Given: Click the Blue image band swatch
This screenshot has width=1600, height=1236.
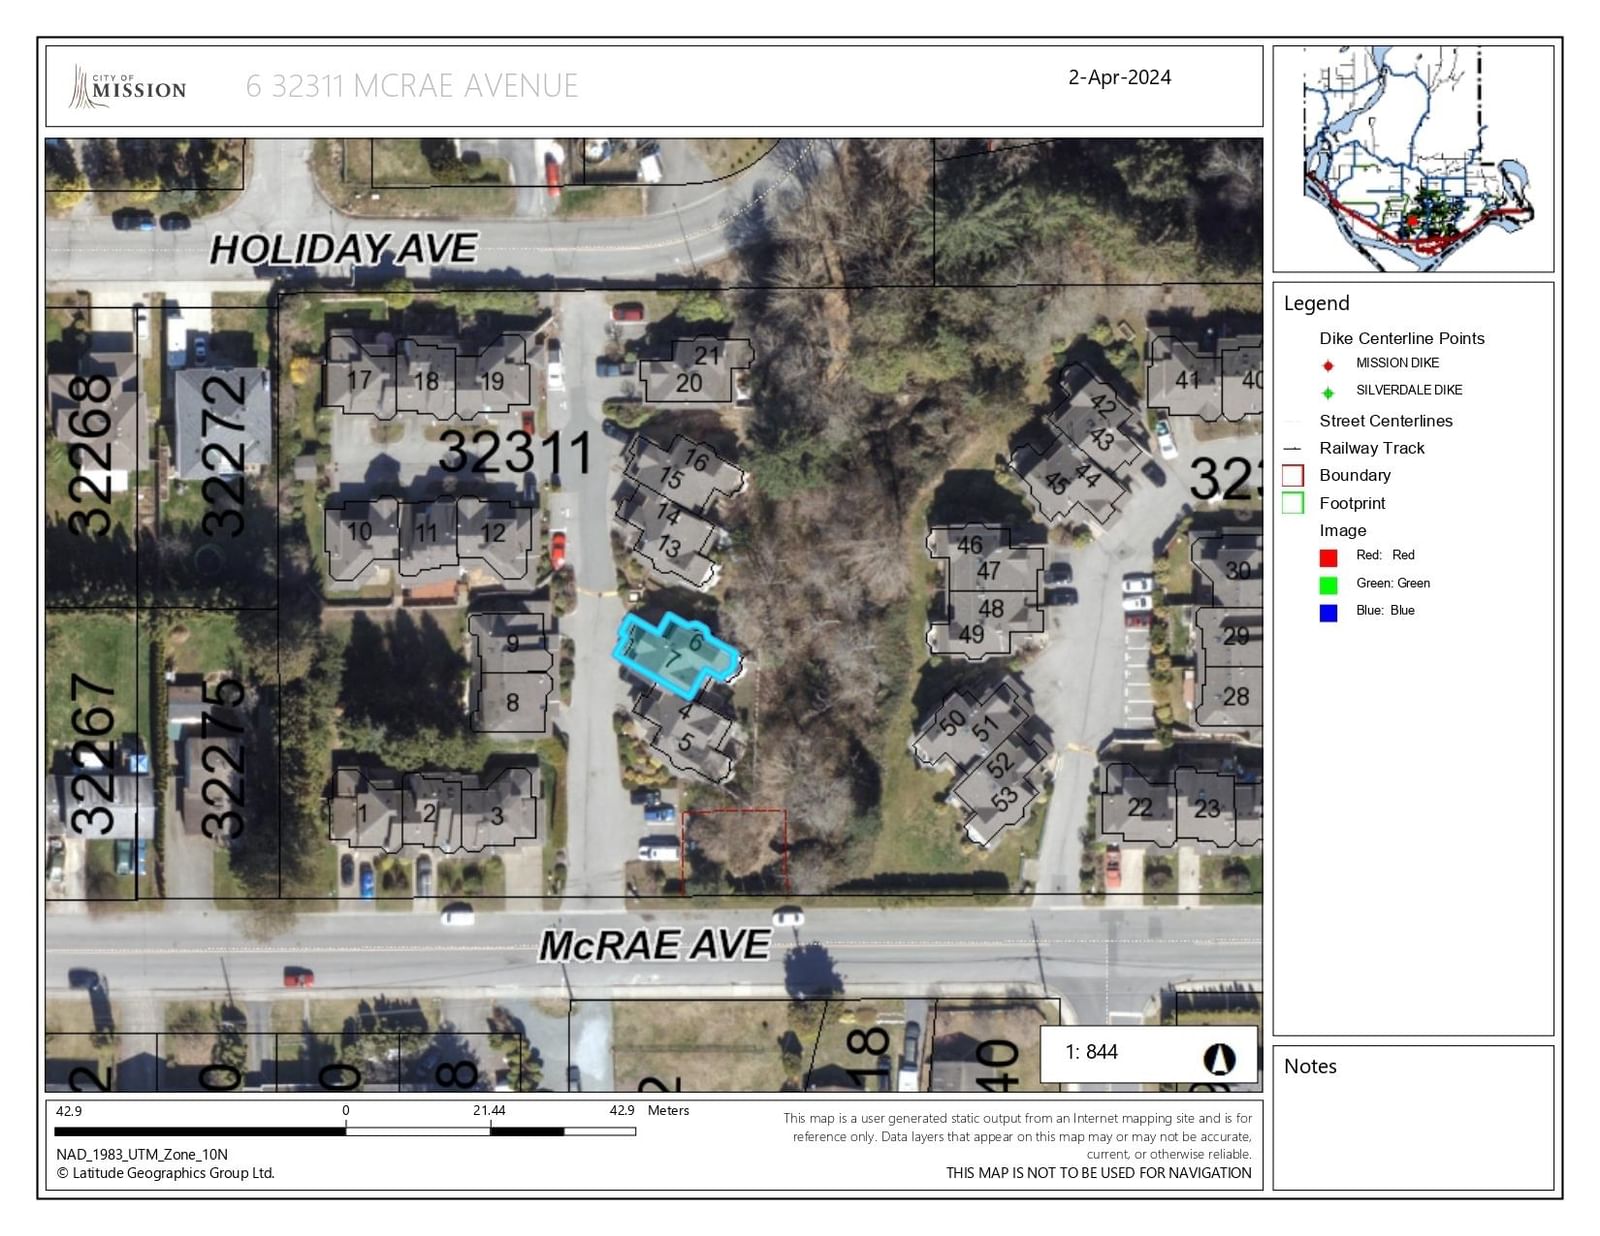Looking at the screenshot, I should pos(1328,612).
